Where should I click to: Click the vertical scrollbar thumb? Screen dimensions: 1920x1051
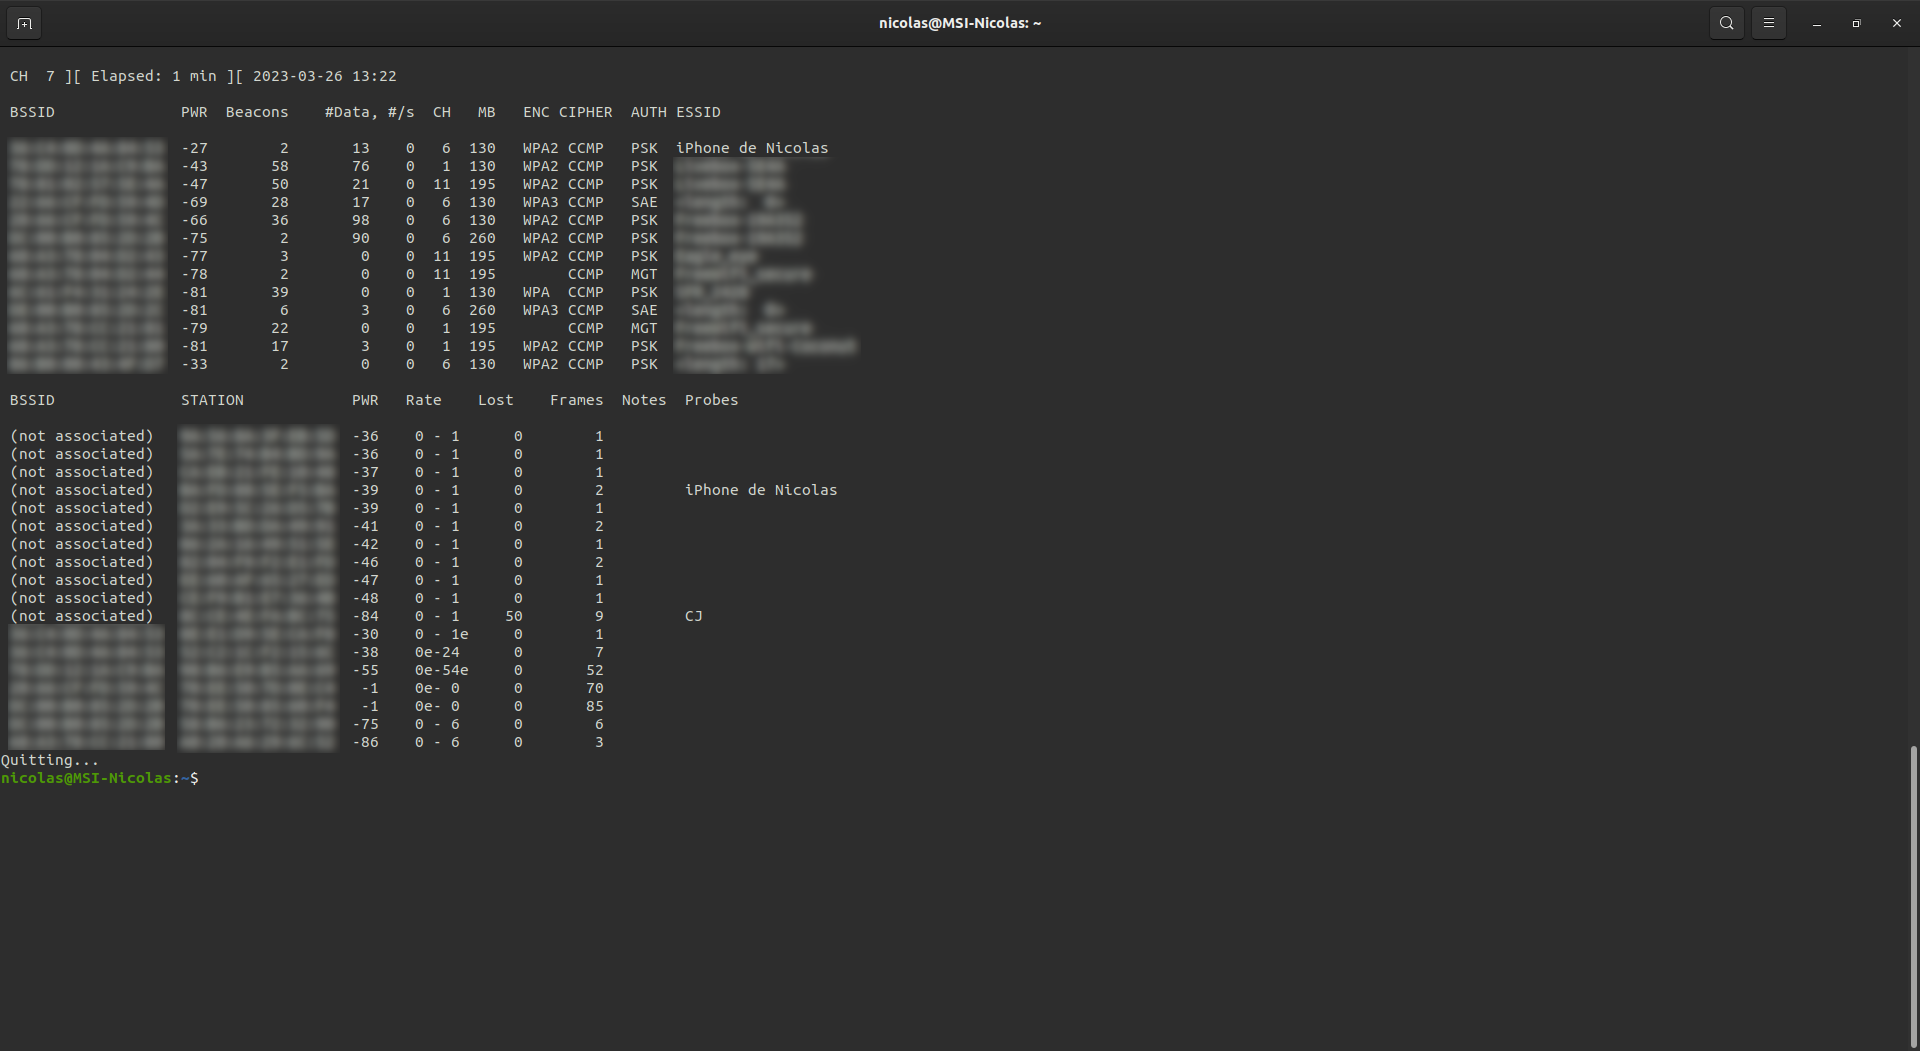[1913, 895]
